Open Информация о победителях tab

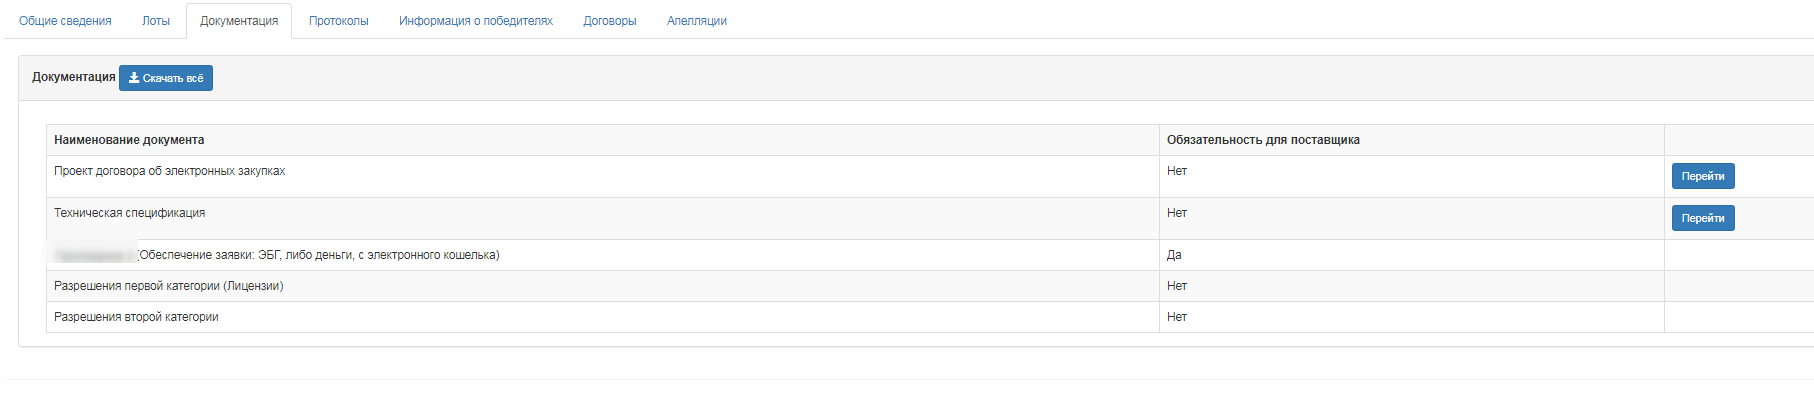pos(476,21)
